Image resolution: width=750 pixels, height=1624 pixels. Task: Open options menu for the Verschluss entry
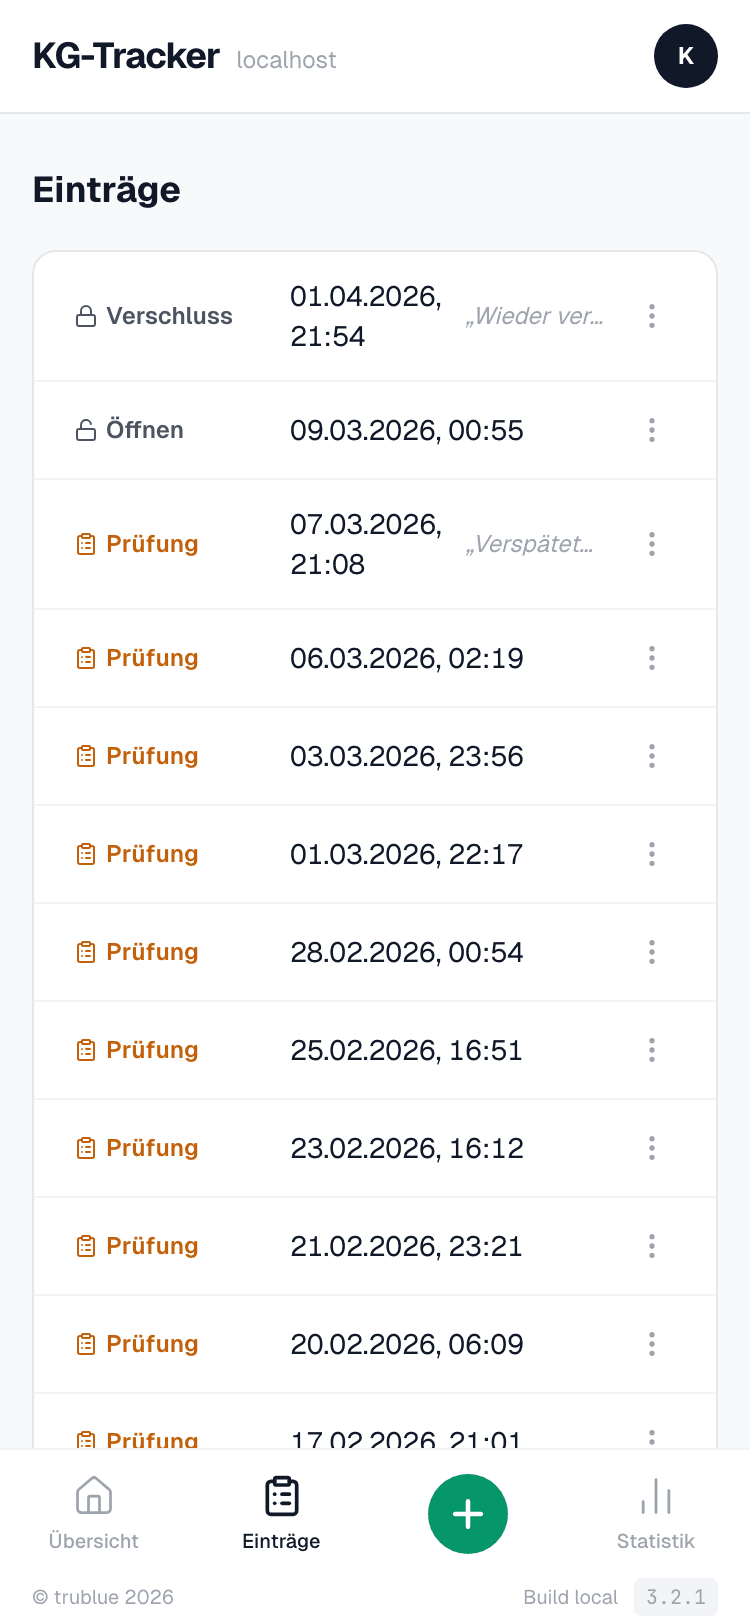[652, 316]
